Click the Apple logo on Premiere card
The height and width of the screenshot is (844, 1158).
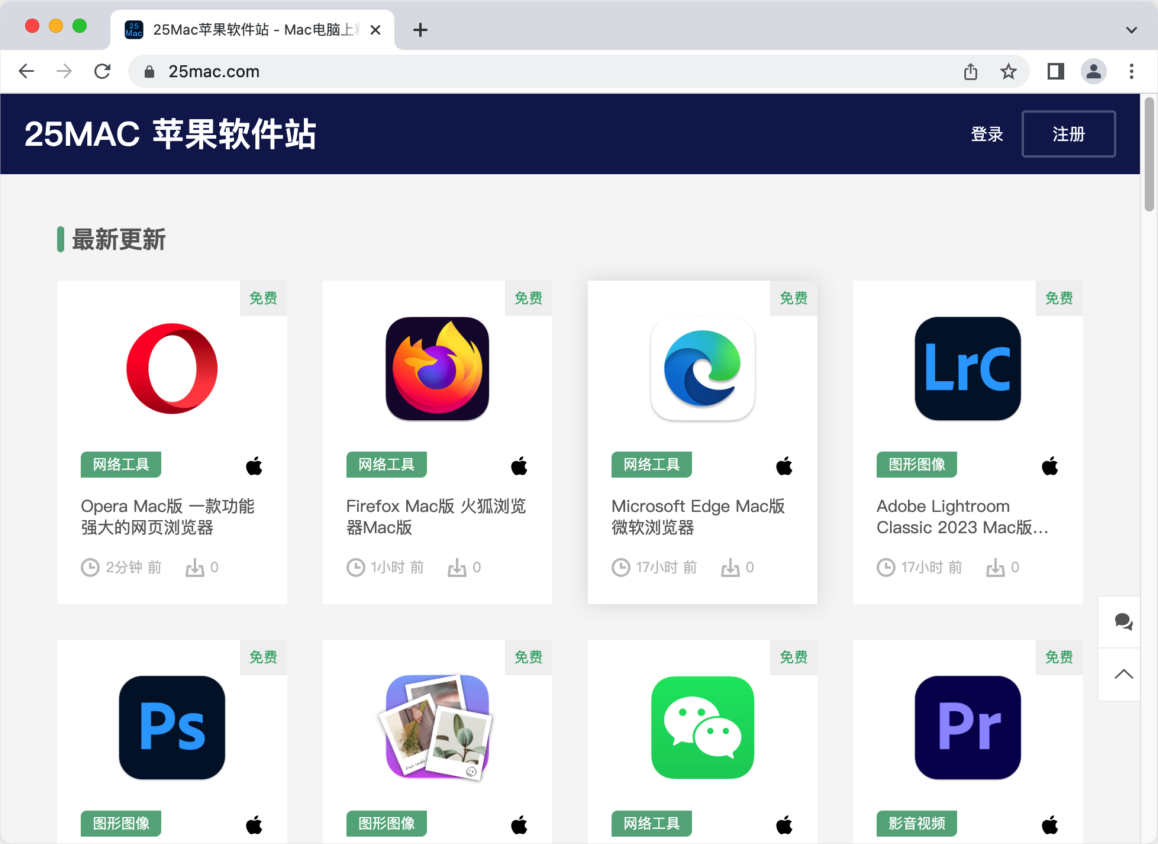click(1049, 825)
